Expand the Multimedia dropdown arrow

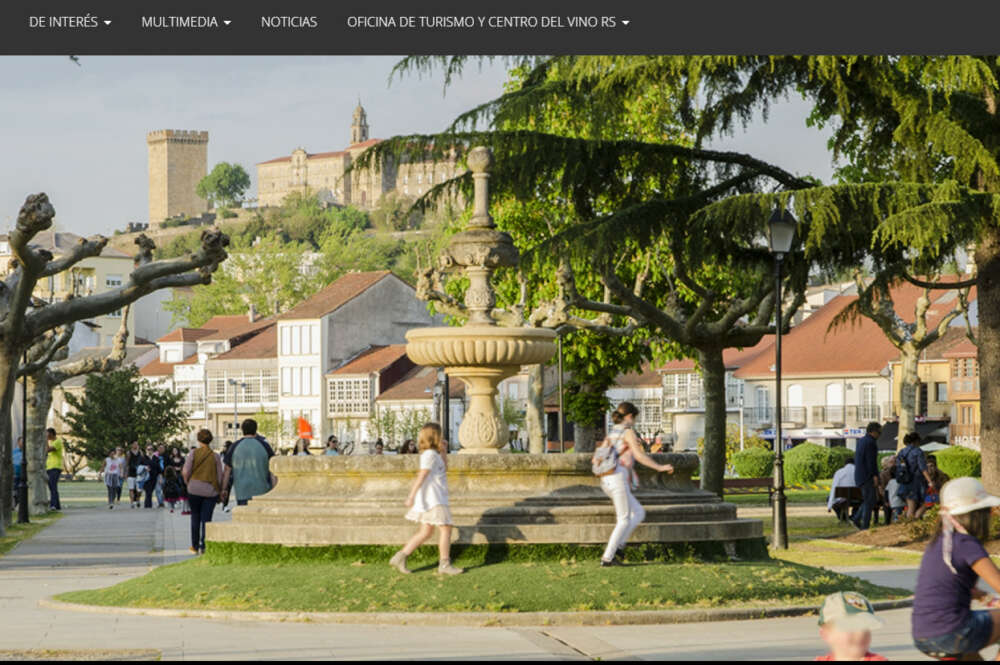tap(227, 23)
